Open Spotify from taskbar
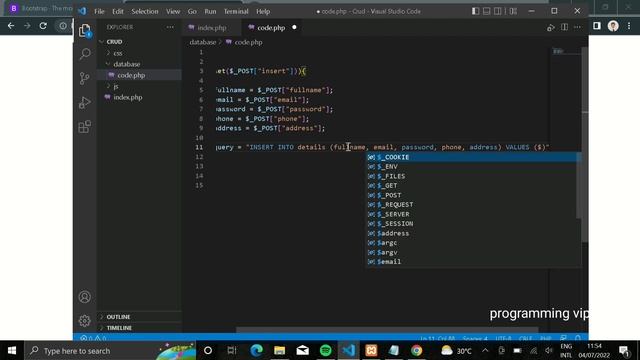This screenshot has height=360, width=640. [x=326, y=351]
